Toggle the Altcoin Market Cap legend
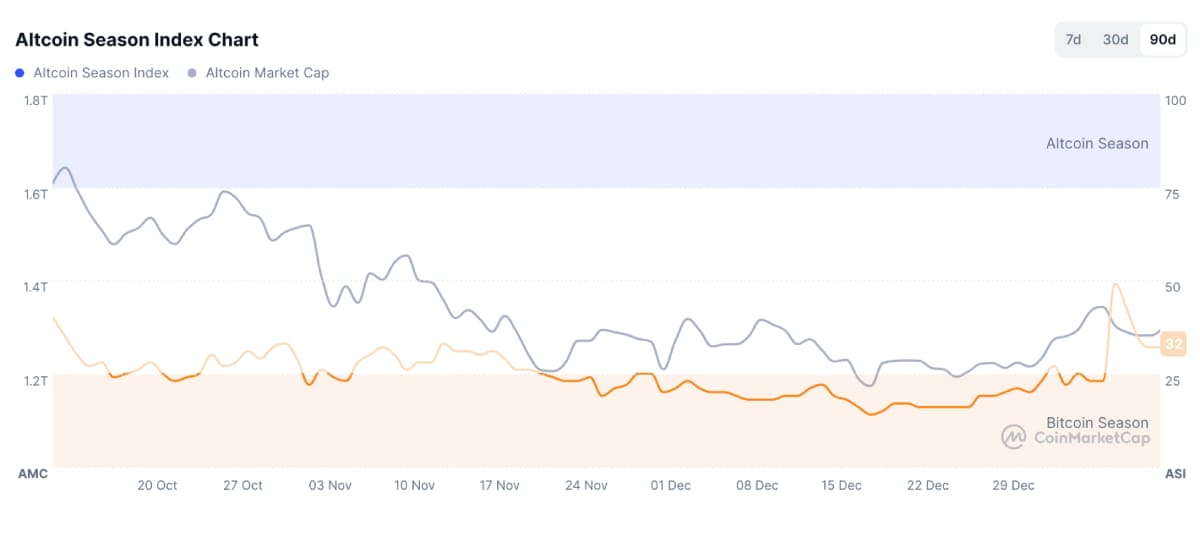Image resolution: width=1200 pixels, height=559 pixels. click(267, 73)
